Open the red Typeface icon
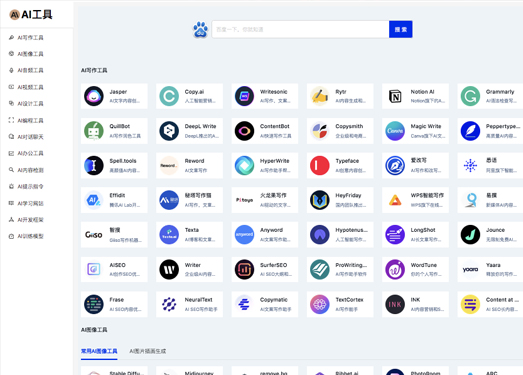The width and height of the screenshot is (523, 375). (320, 165)
